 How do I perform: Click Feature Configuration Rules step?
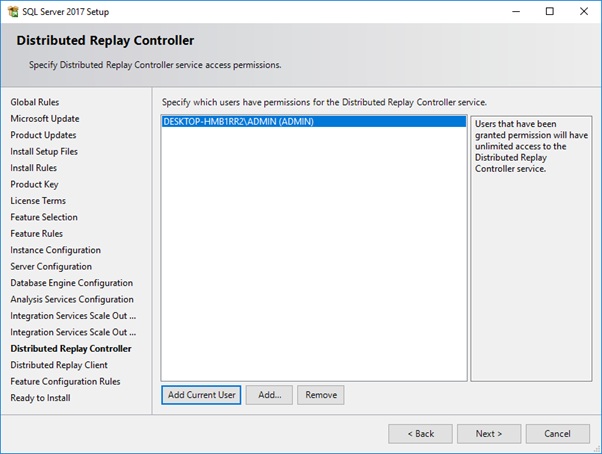[65, 381]
